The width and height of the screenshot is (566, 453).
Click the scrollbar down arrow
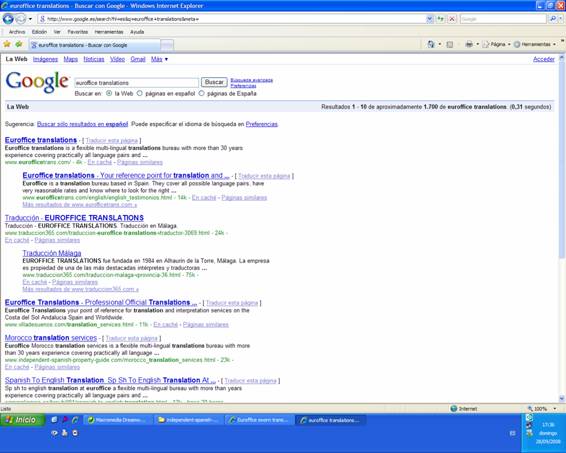point(561,398)
